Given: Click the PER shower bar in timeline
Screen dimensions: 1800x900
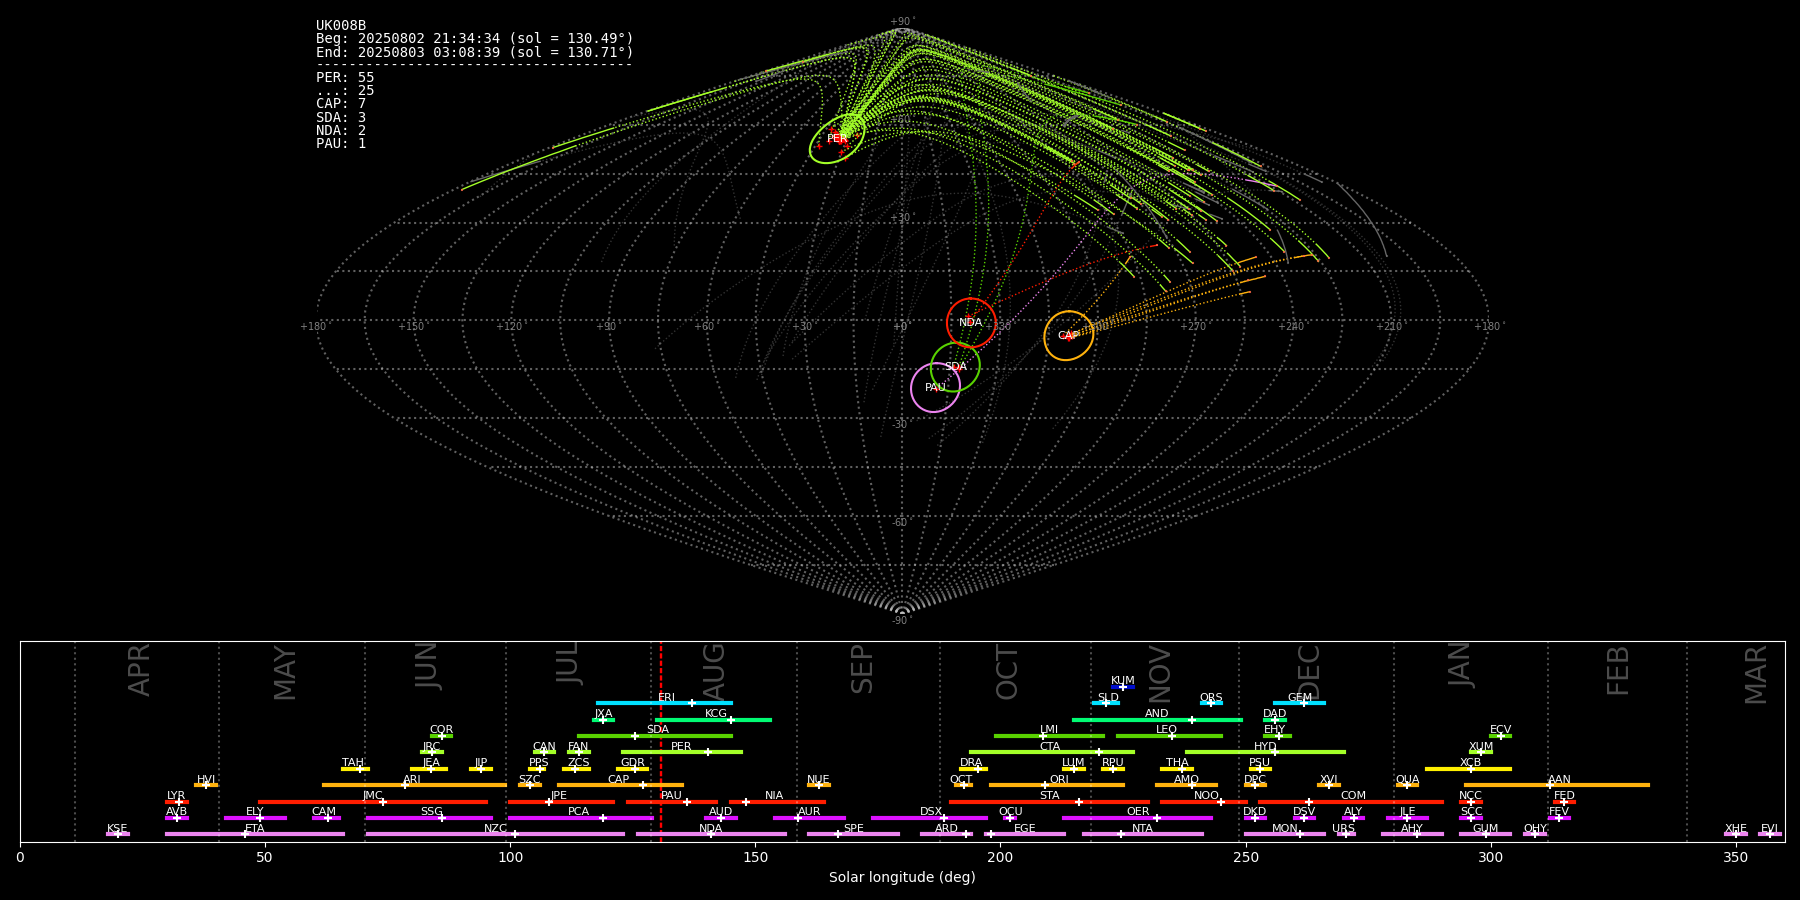Looking at the screenshot, I should click(x=682, y=752).
